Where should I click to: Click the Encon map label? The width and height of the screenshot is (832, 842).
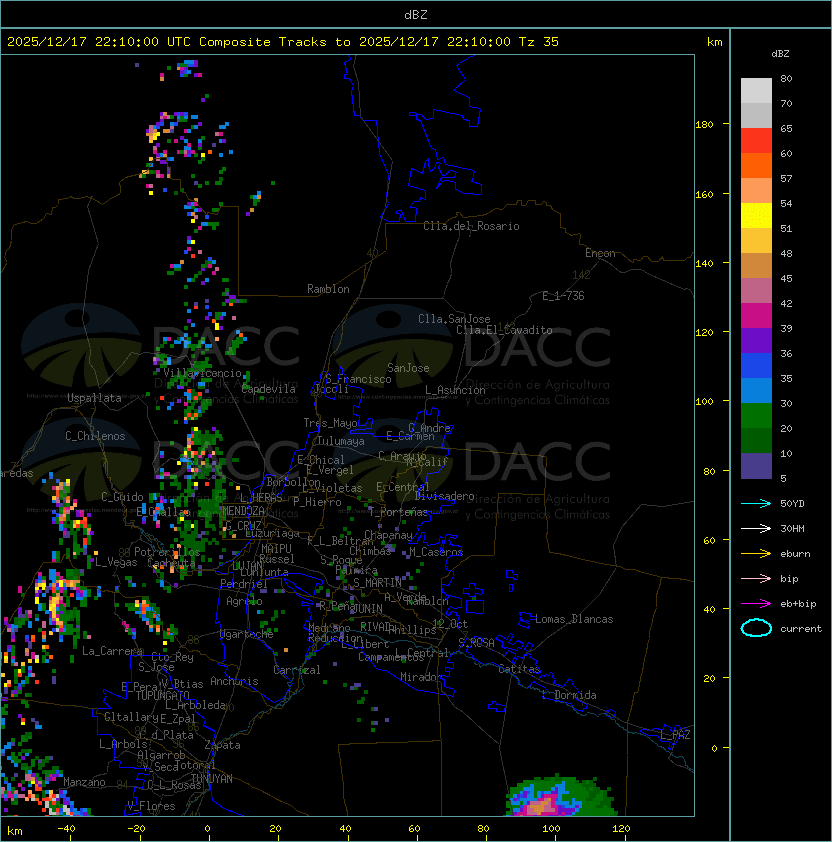pos(600,253)
